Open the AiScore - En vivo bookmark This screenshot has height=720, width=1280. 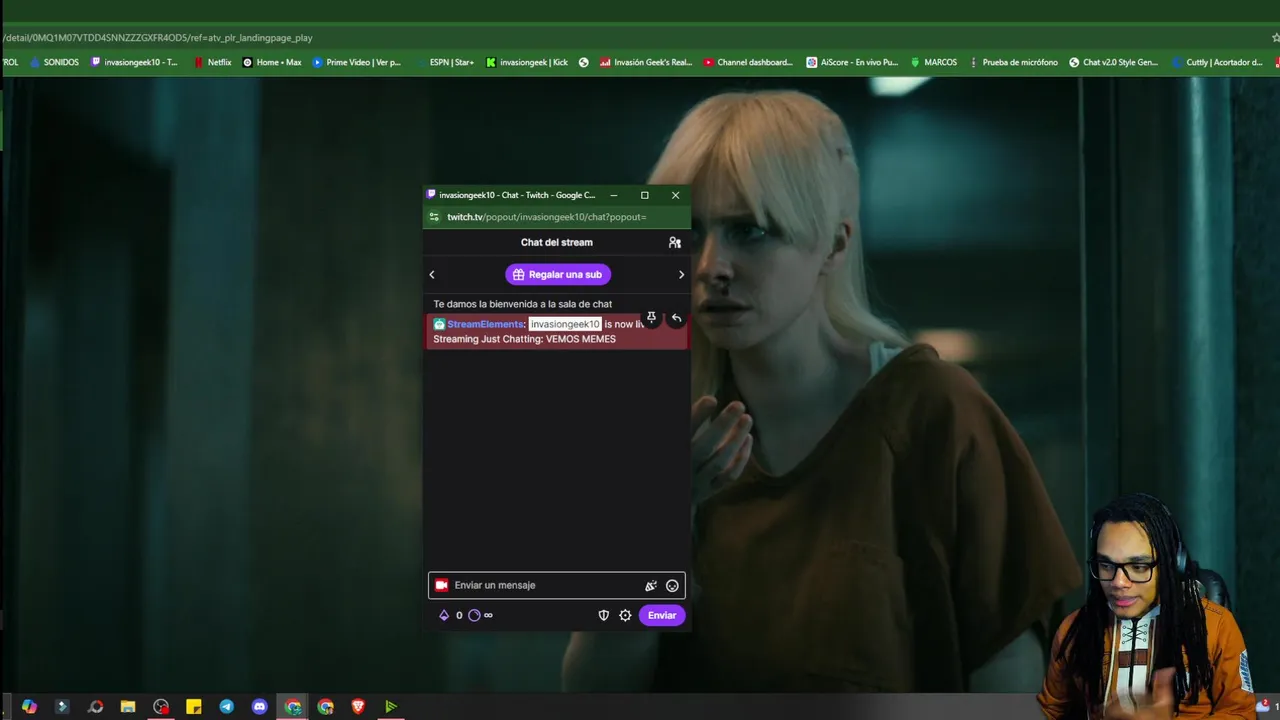[853, 62]
